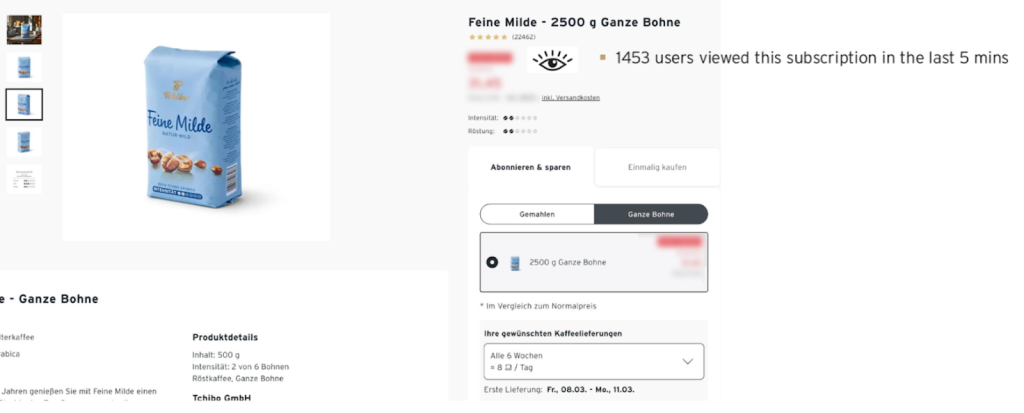Switch to the Einmalig kaufen tab

[x=657, y=167]
